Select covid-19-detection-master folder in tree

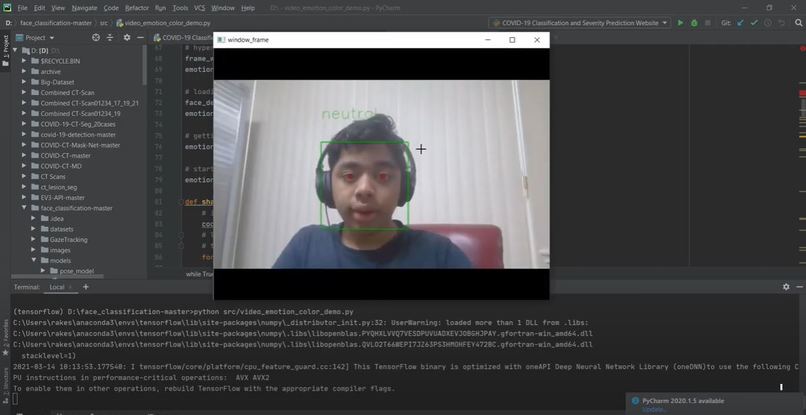[78, 134]
